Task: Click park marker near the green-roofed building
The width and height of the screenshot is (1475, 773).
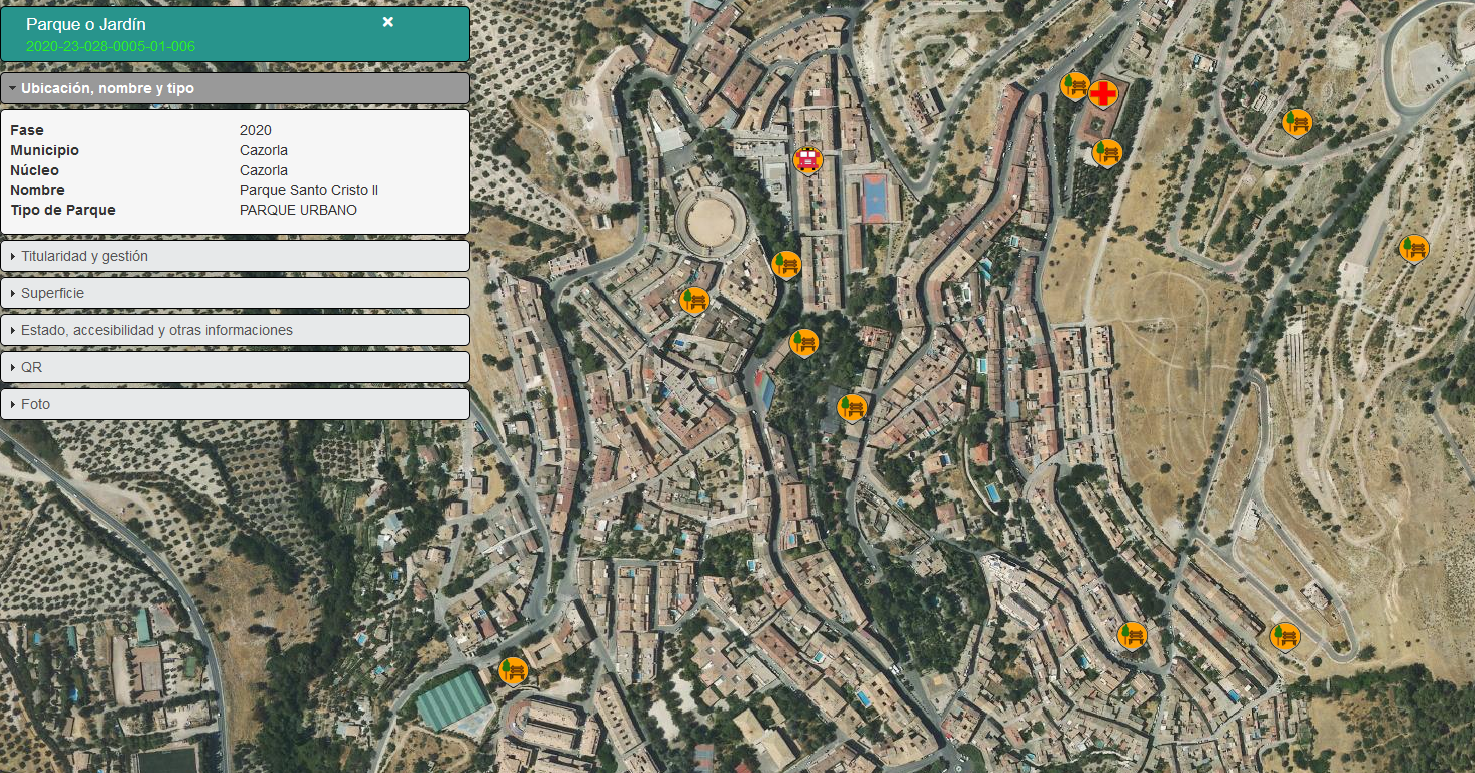Action: tap(514, 669)
